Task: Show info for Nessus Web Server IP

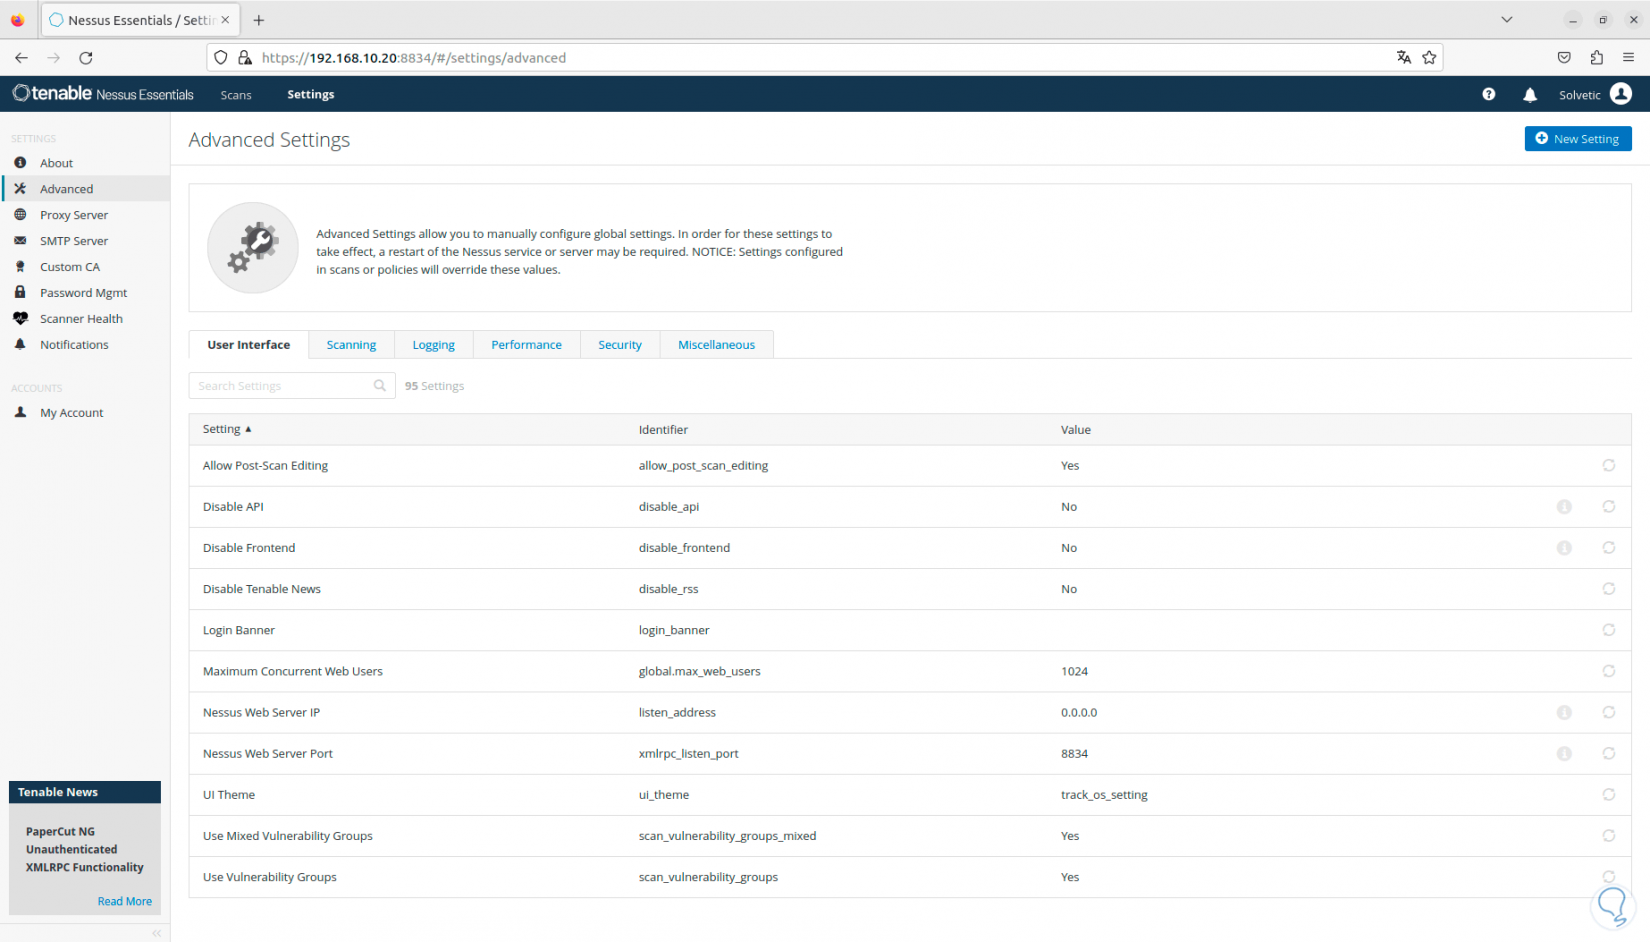Action: (x=1564, y=713)
